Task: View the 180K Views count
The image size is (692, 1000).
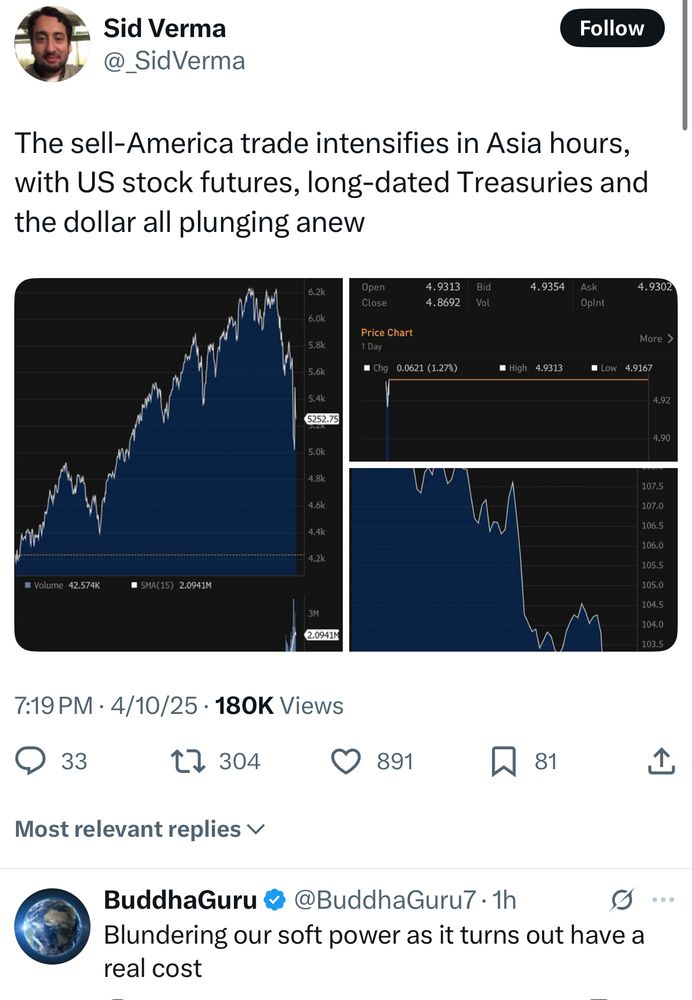Action: pos(279,705)
